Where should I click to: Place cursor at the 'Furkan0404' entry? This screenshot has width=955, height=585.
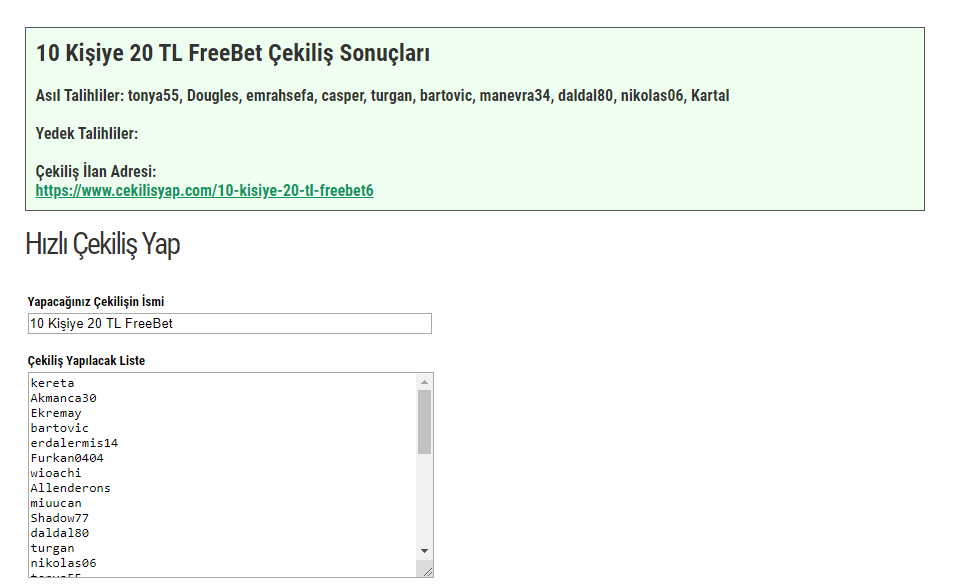pyautogui.click(x=67, y=458)
